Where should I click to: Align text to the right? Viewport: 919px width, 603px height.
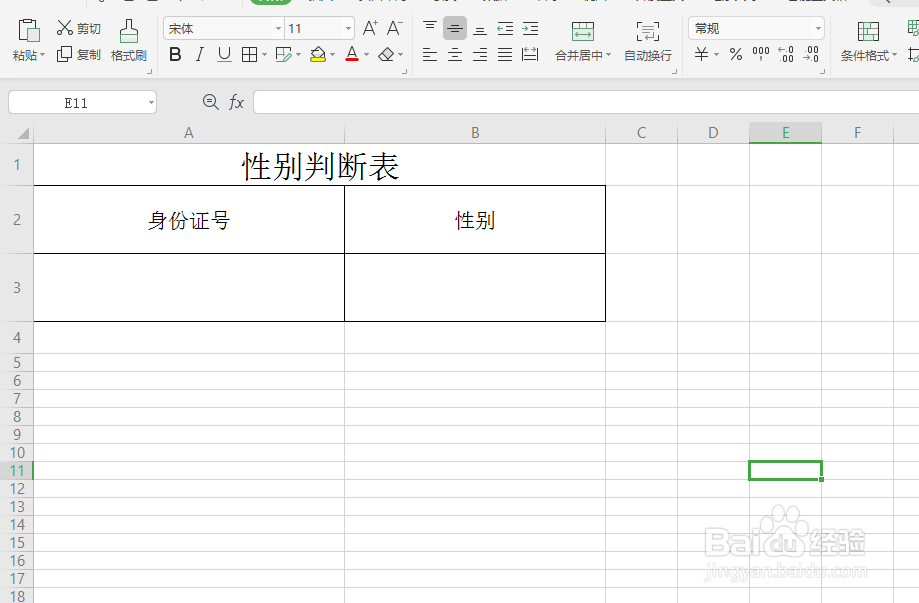[x=480, y=54]
